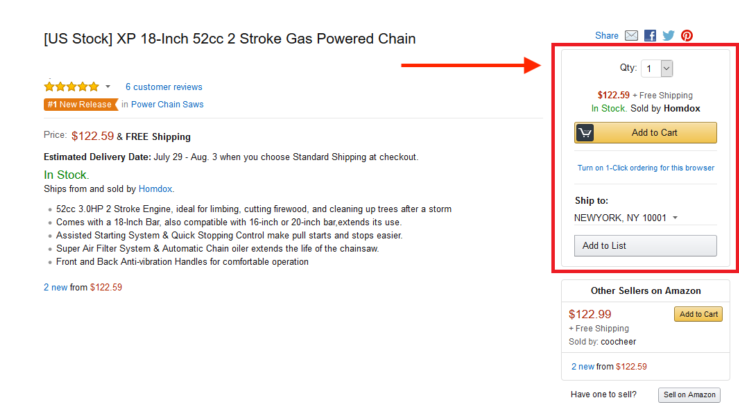Image resolution: width=739 pixels, height=415 pixels.
Task: Share product via email envelope icon
Action: (631, 36)
